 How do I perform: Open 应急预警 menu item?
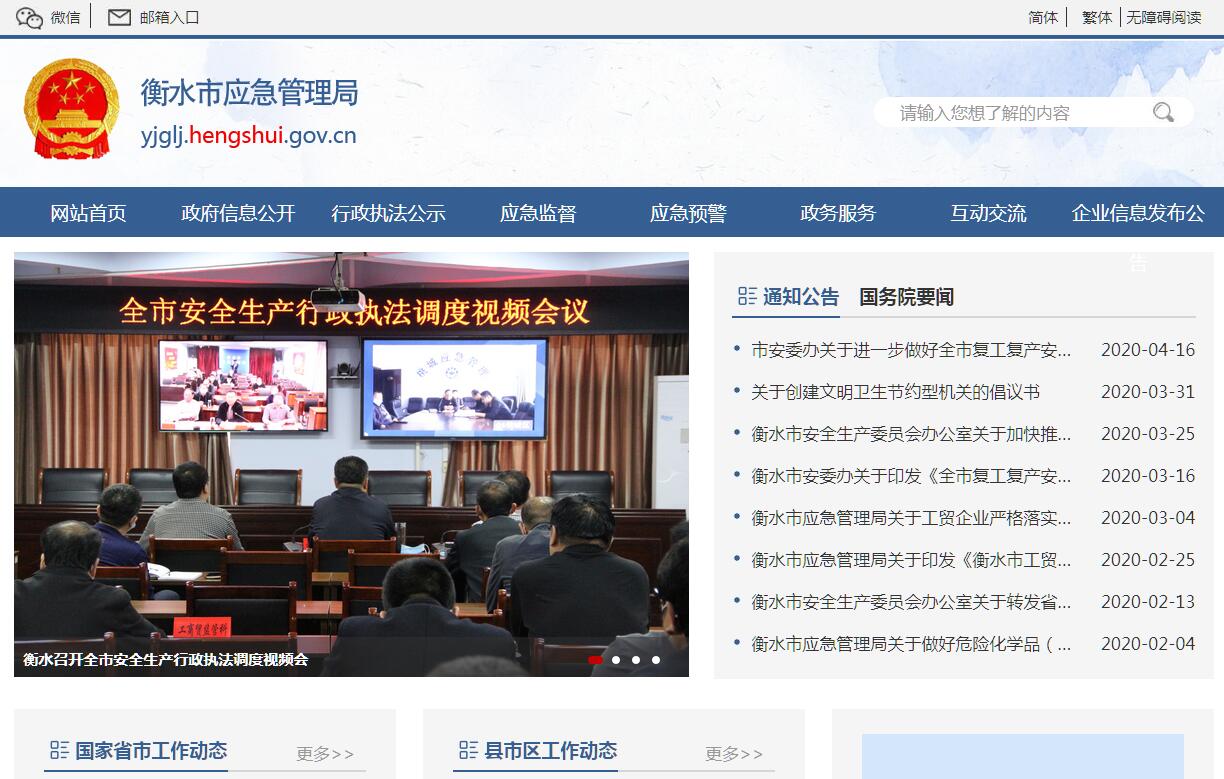click(x=688, y=213)
